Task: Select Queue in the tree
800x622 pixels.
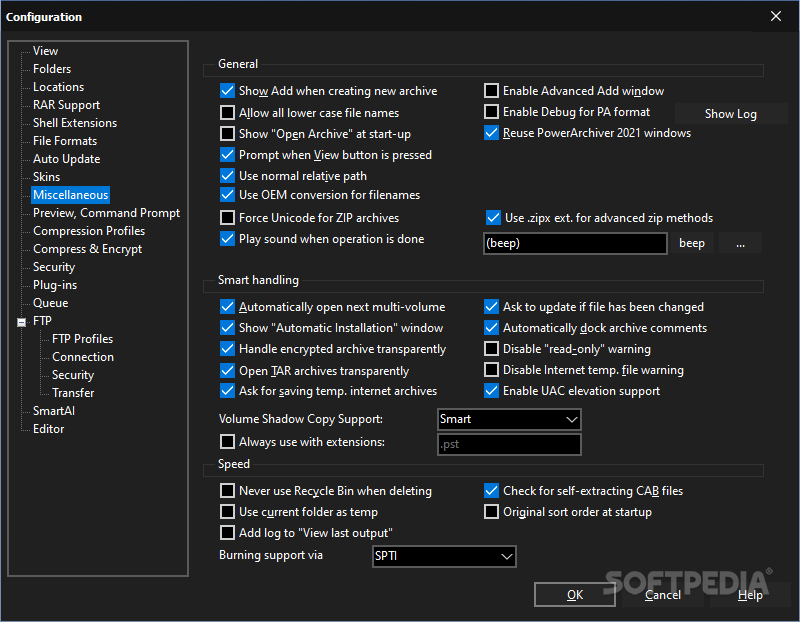Action: tap(51, 303)
